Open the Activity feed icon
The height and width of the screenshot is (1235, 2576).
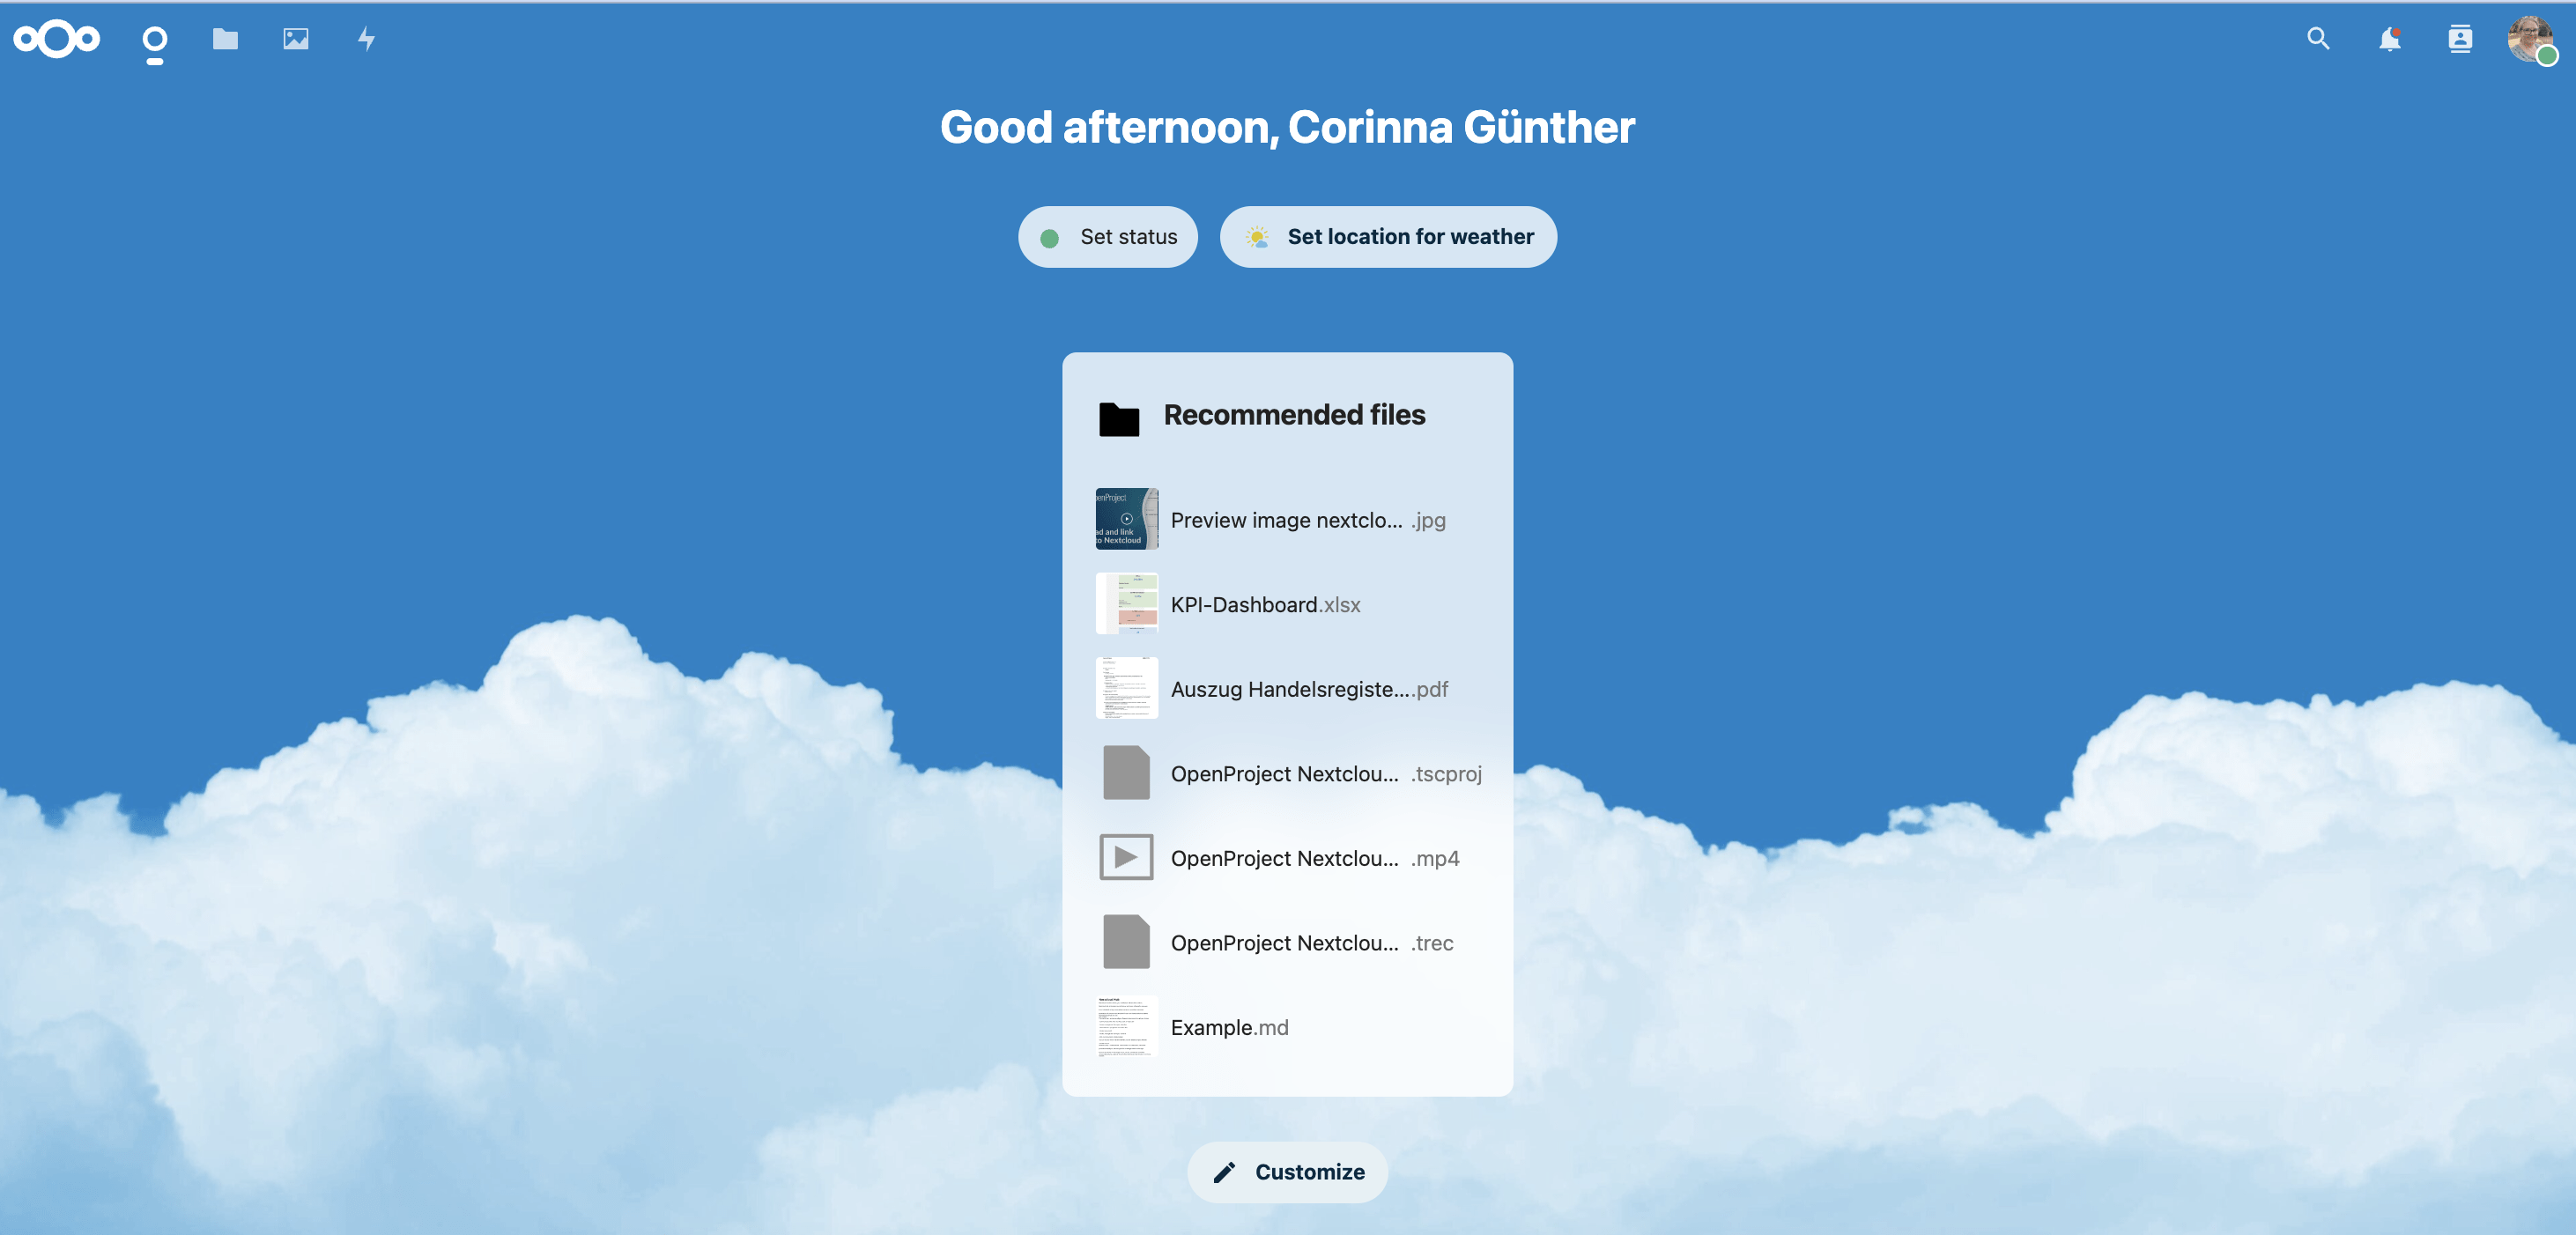click(x=363, y=38)
